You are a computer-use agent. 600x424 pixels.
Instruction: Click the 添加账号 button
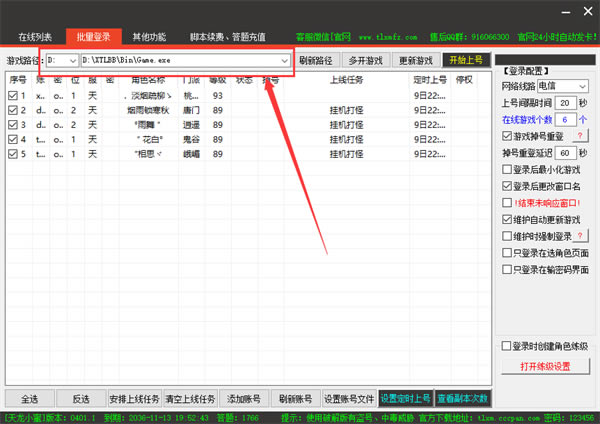pos(243,397)
